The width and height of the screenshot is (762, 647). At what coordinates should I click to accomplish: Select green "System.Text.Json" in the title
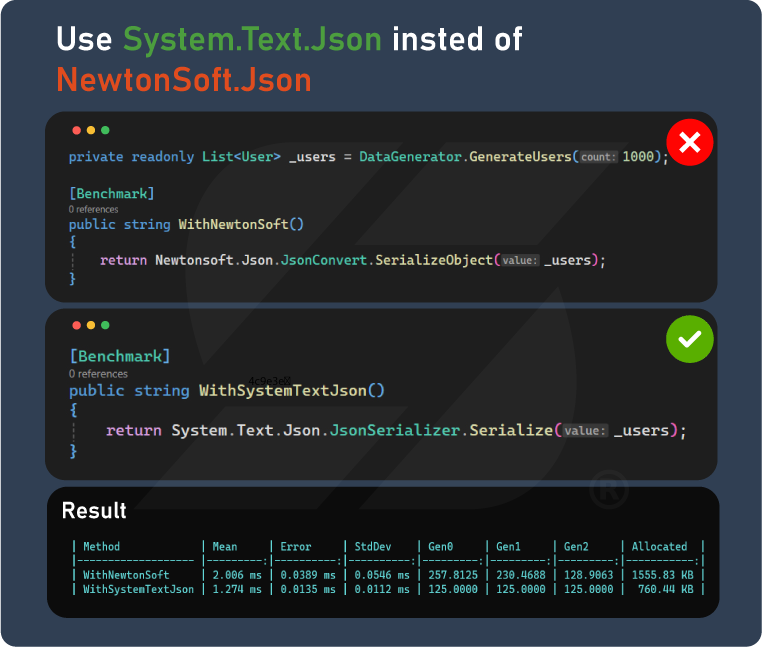[x=252, y=40]
